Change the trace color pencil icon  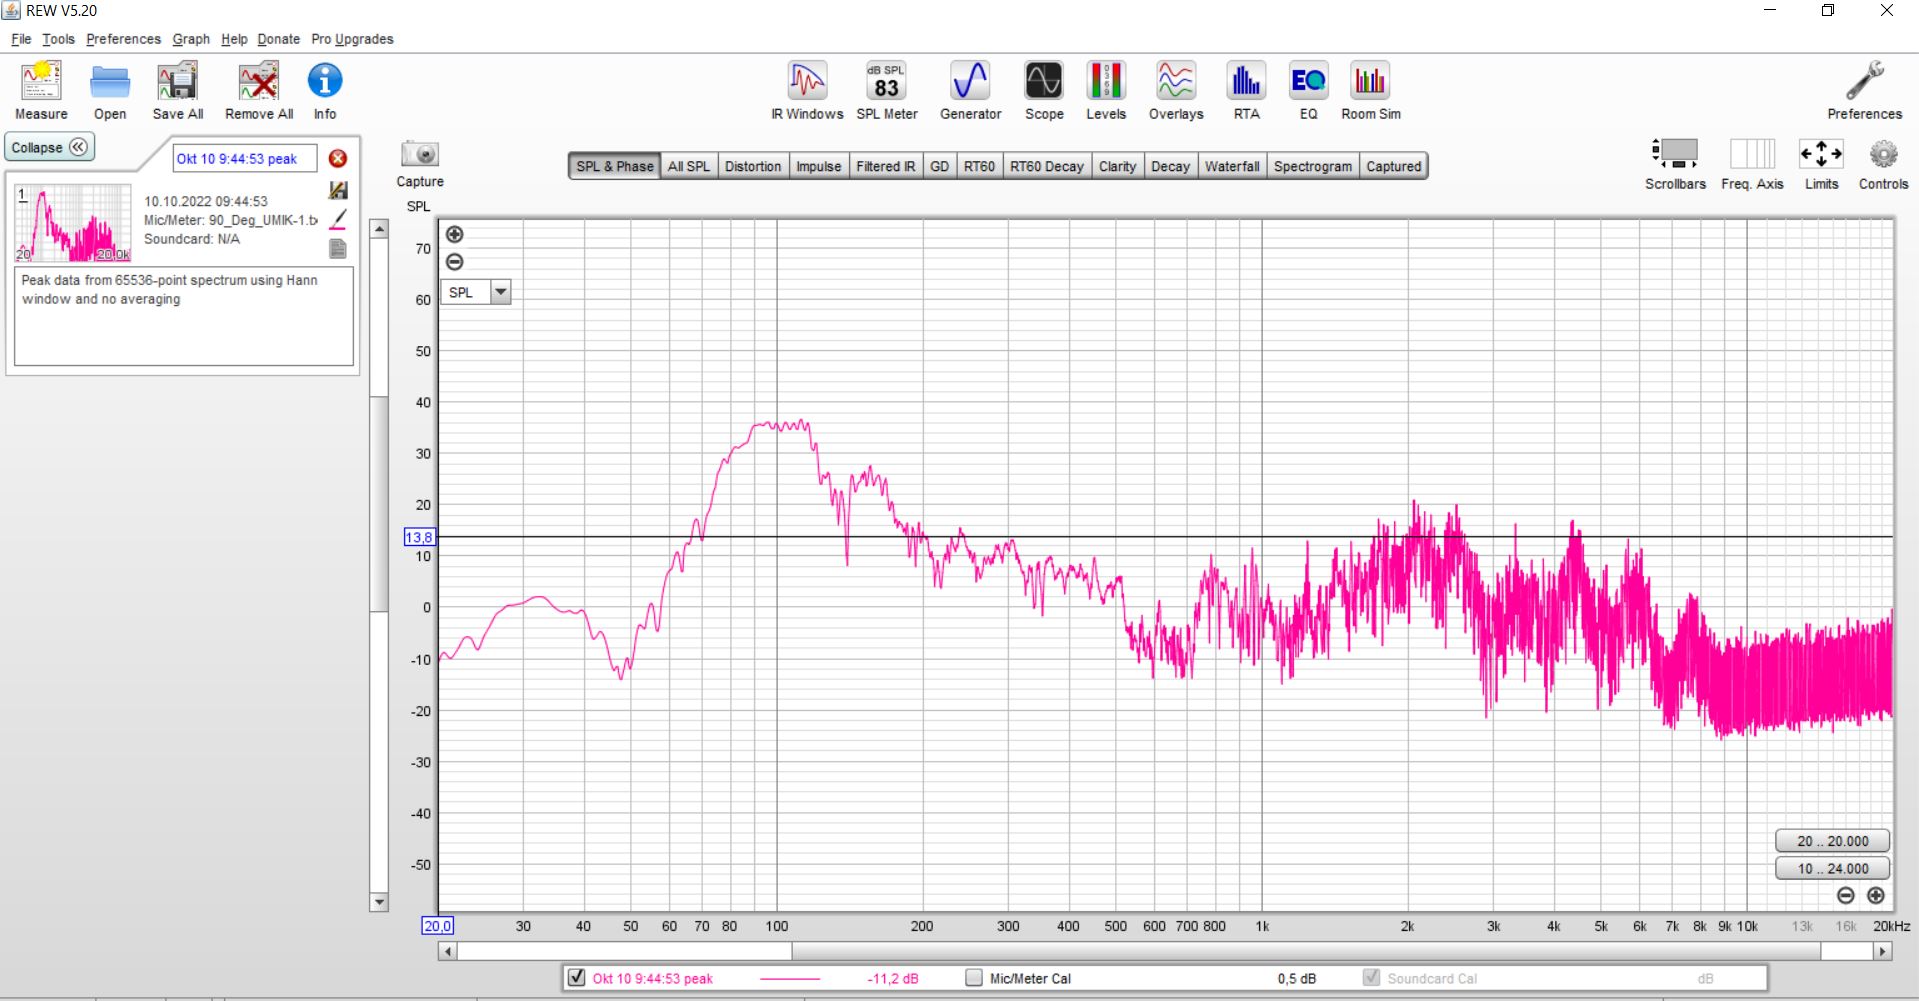[x=338, y=219]
